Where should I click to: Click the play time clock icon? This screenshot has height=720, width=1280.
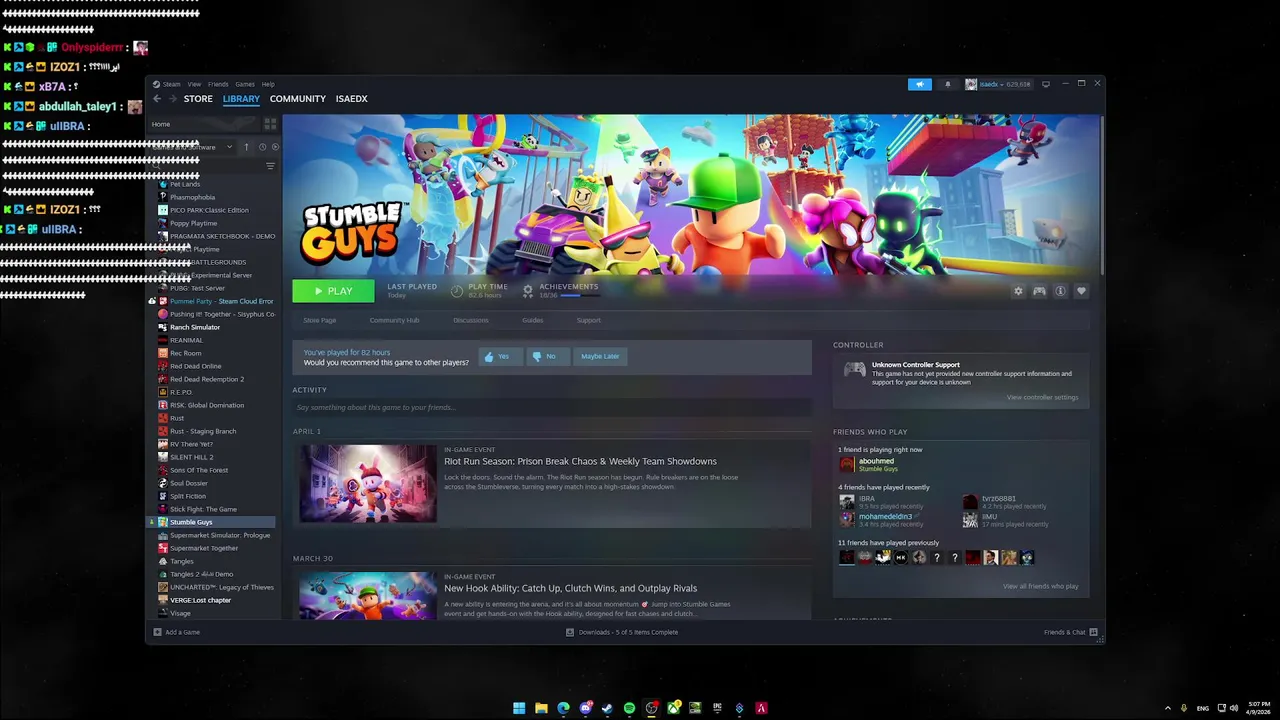(x=457, y=291)
